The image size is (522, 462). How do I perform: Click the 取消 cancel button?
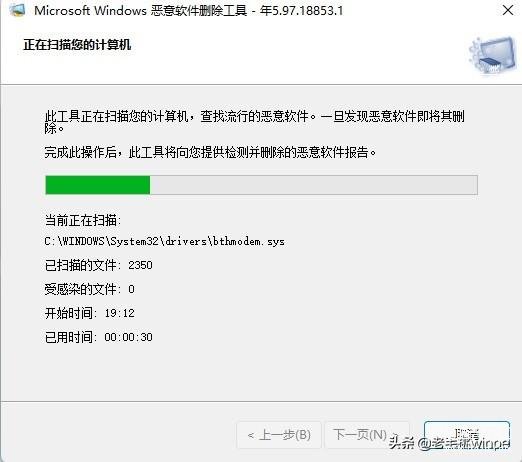(467, 434)
